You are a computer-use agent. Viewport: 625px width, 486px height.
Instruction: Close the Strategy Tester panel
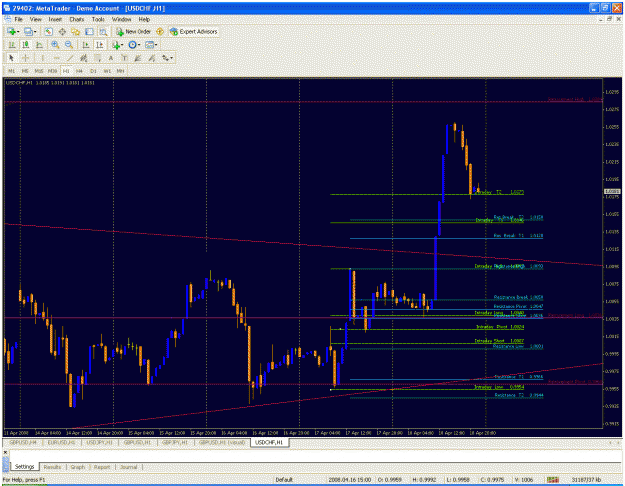[x=5, y=452]
